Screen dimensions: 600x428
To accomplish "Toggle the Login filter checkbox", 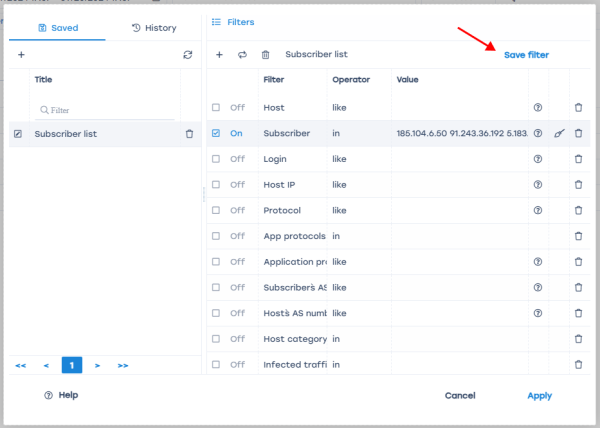I will pyautogui.click(x=216, y=159).
